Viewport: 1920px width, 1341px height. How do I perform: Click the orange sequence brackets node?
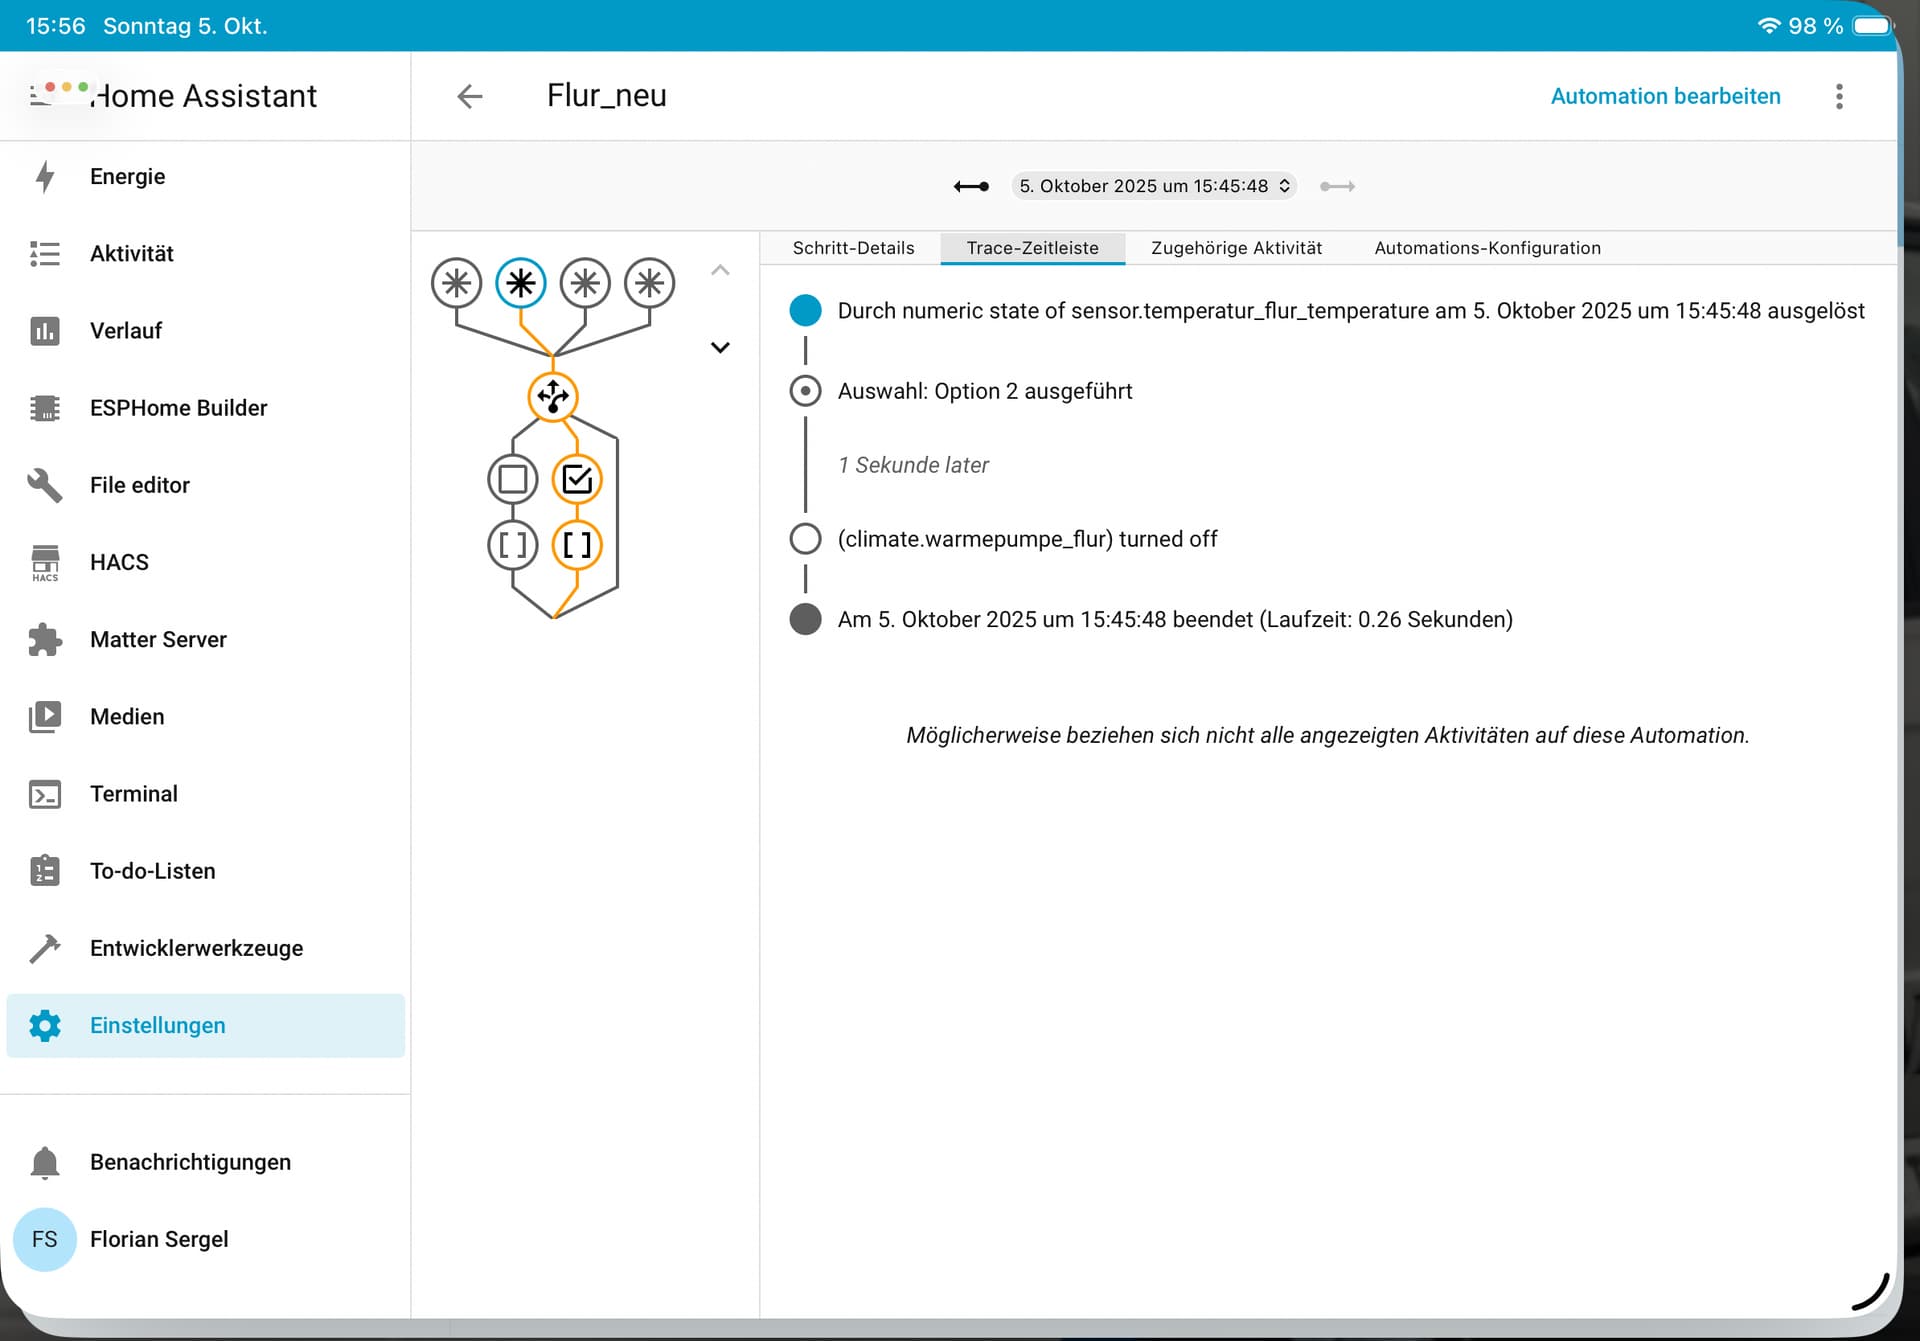pyautogui.click(x=577, y=545)
